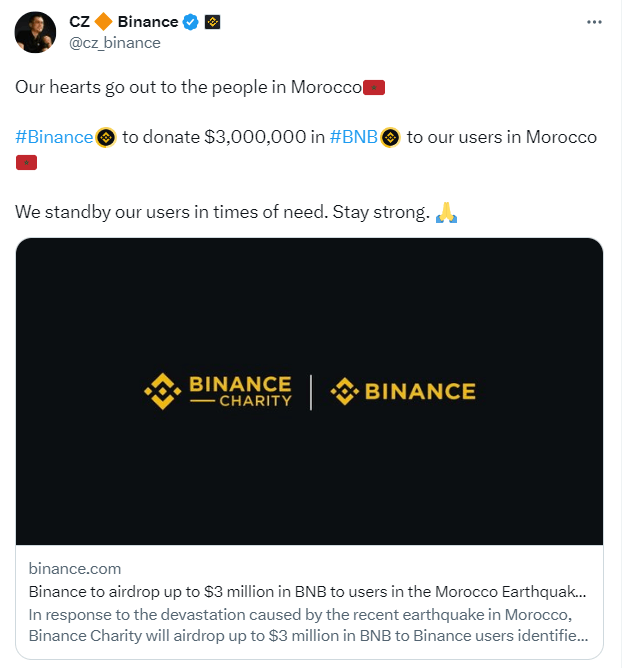Open the @cz_binance handle

115,43
